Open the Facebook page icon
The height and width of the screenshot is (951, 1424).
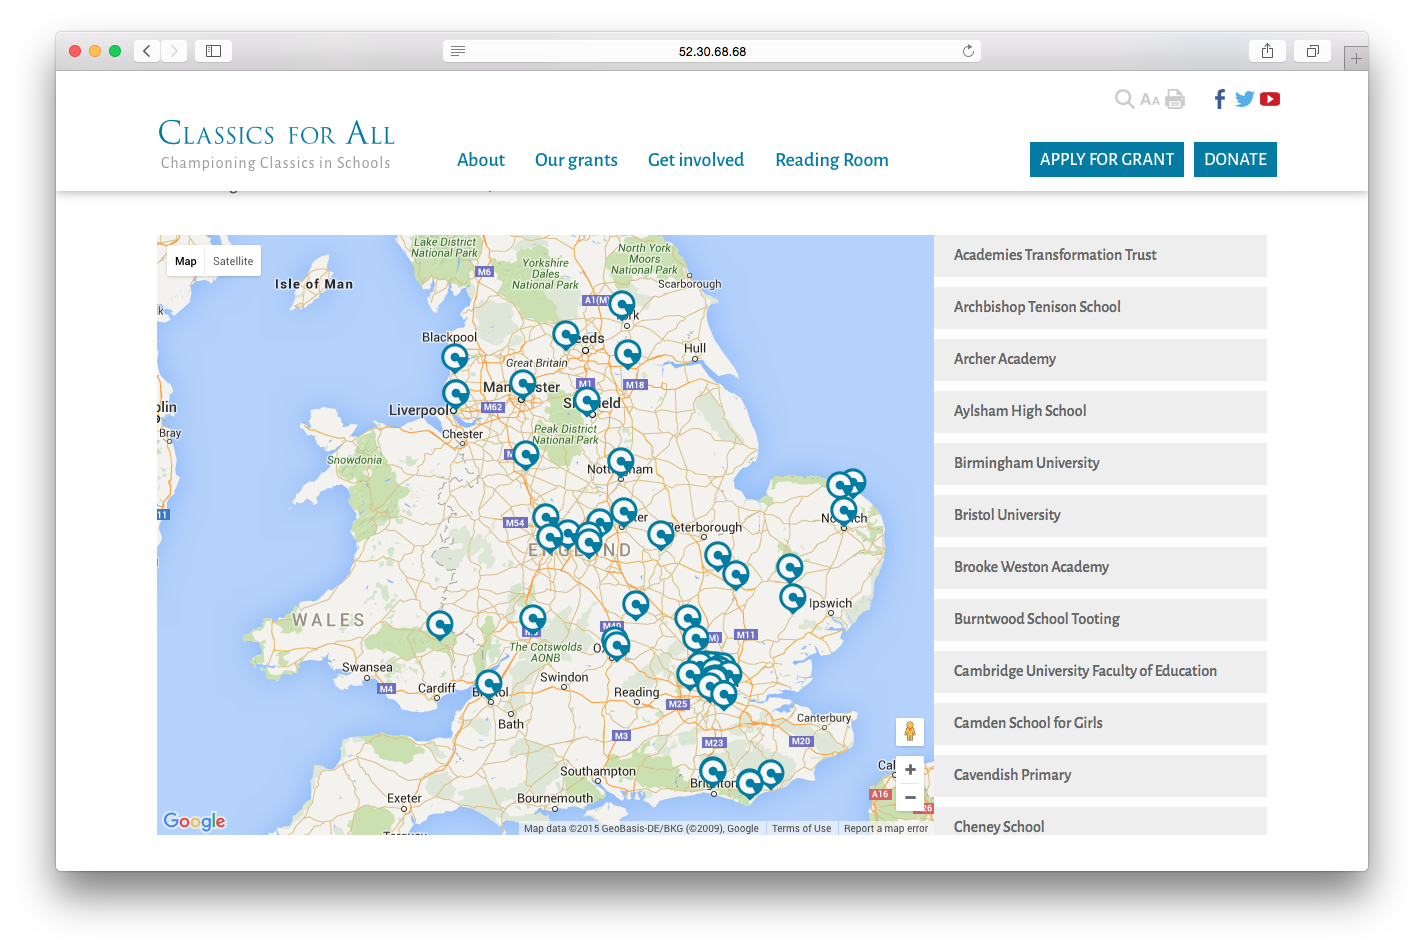click(1220, 99)
